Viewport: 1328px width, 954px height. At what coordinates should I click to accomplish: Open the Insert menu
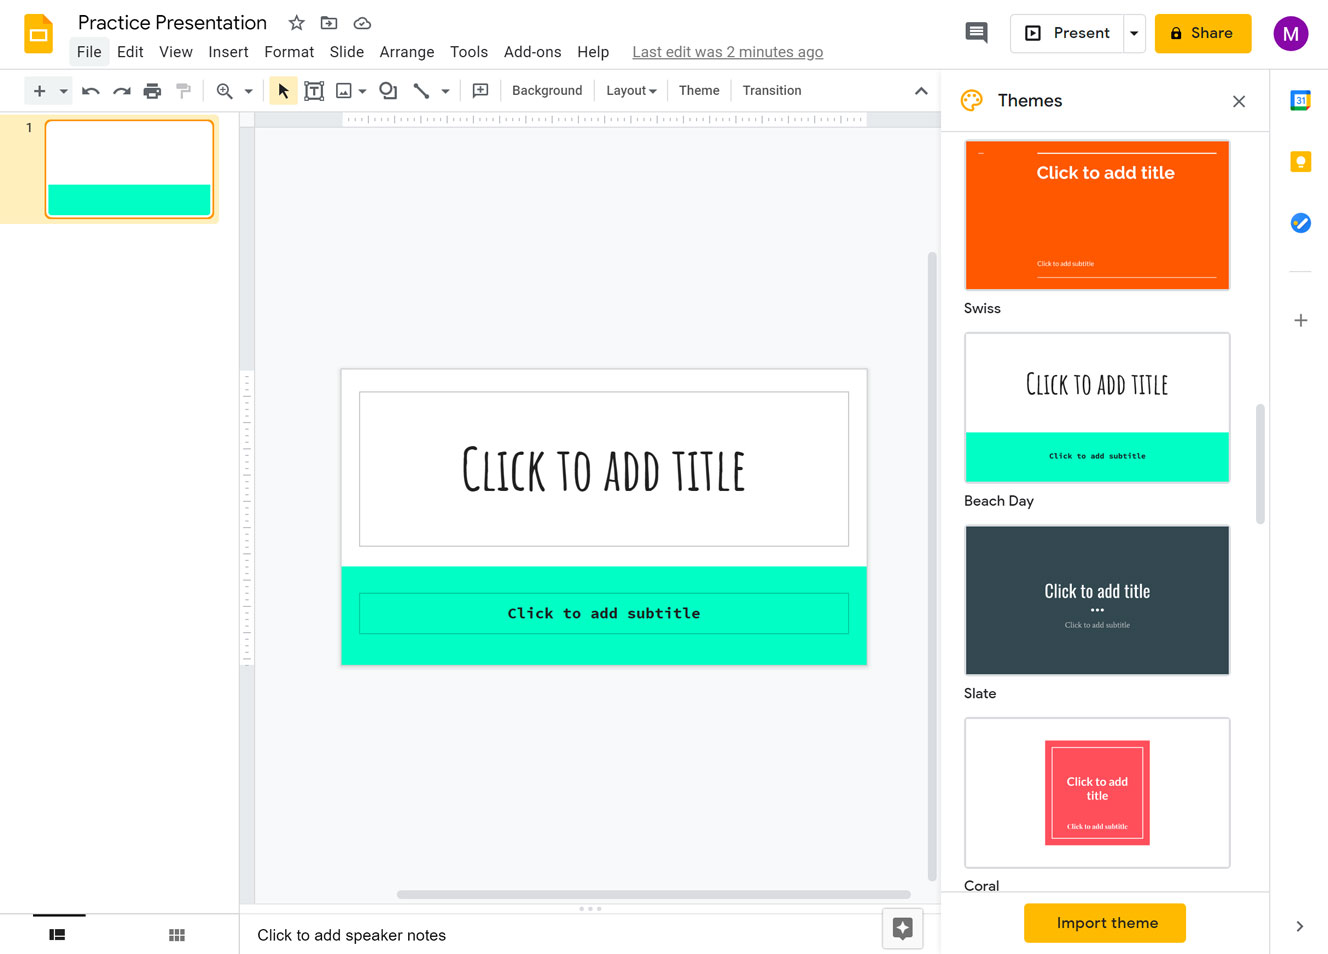(x=228, y=52)
